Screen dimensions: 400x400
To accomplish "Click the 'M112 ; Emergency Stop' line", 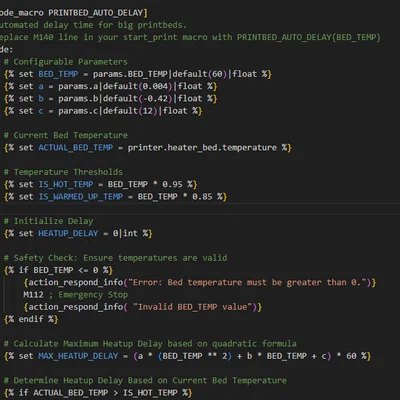I will [x=76, y=295].
